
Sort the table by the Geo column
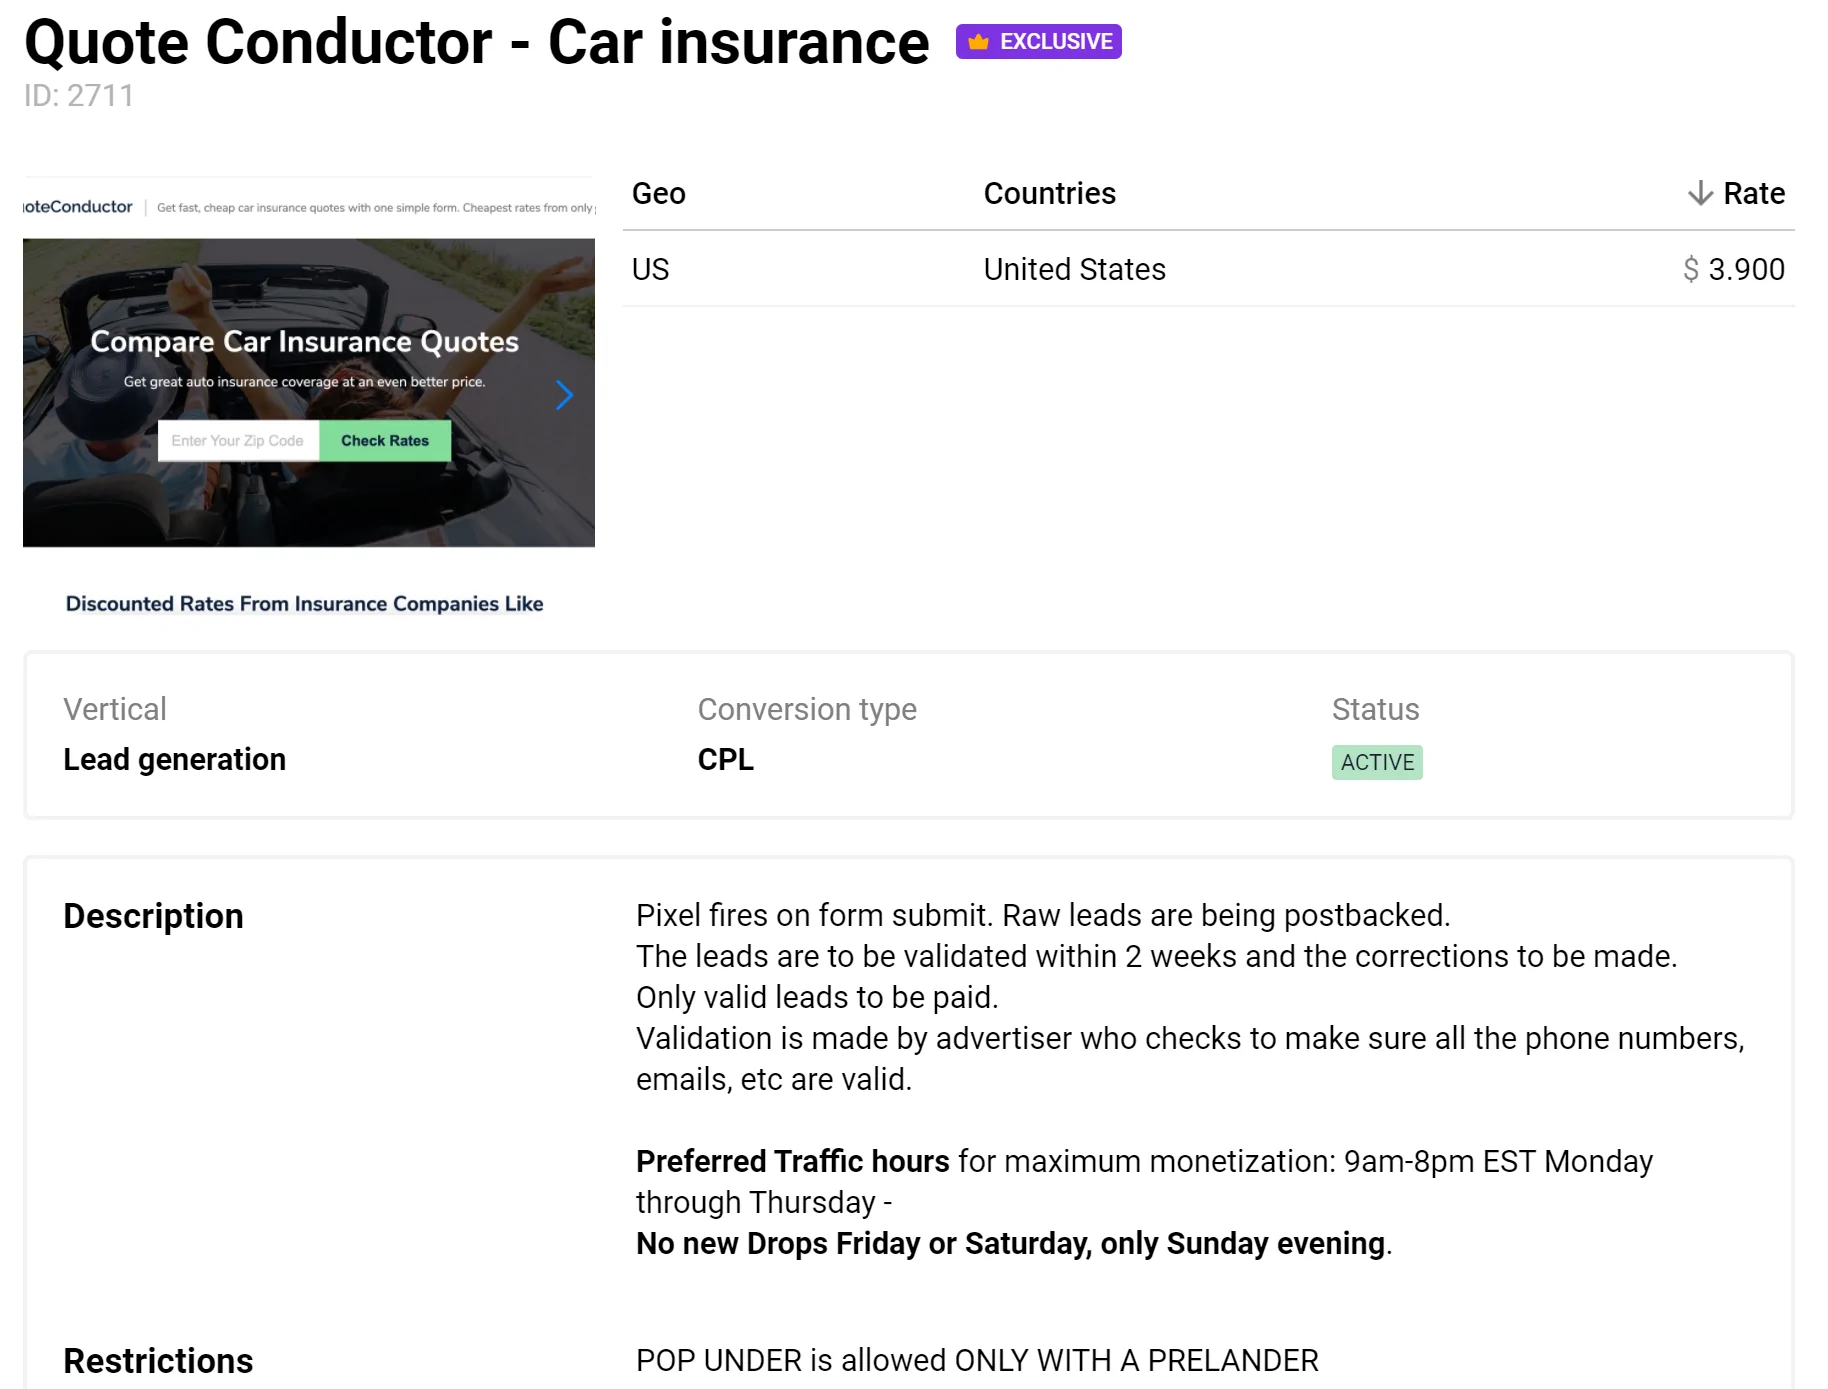[658, 193]
